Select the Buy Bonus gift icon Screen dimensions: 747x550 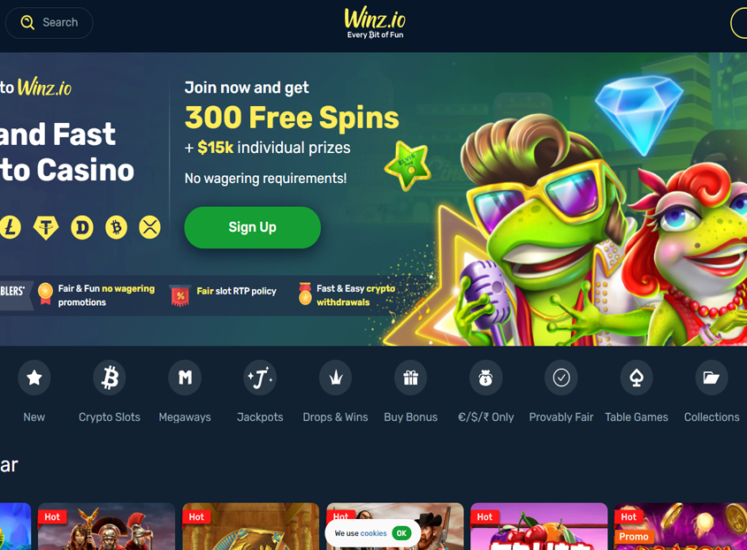point(411,378)
